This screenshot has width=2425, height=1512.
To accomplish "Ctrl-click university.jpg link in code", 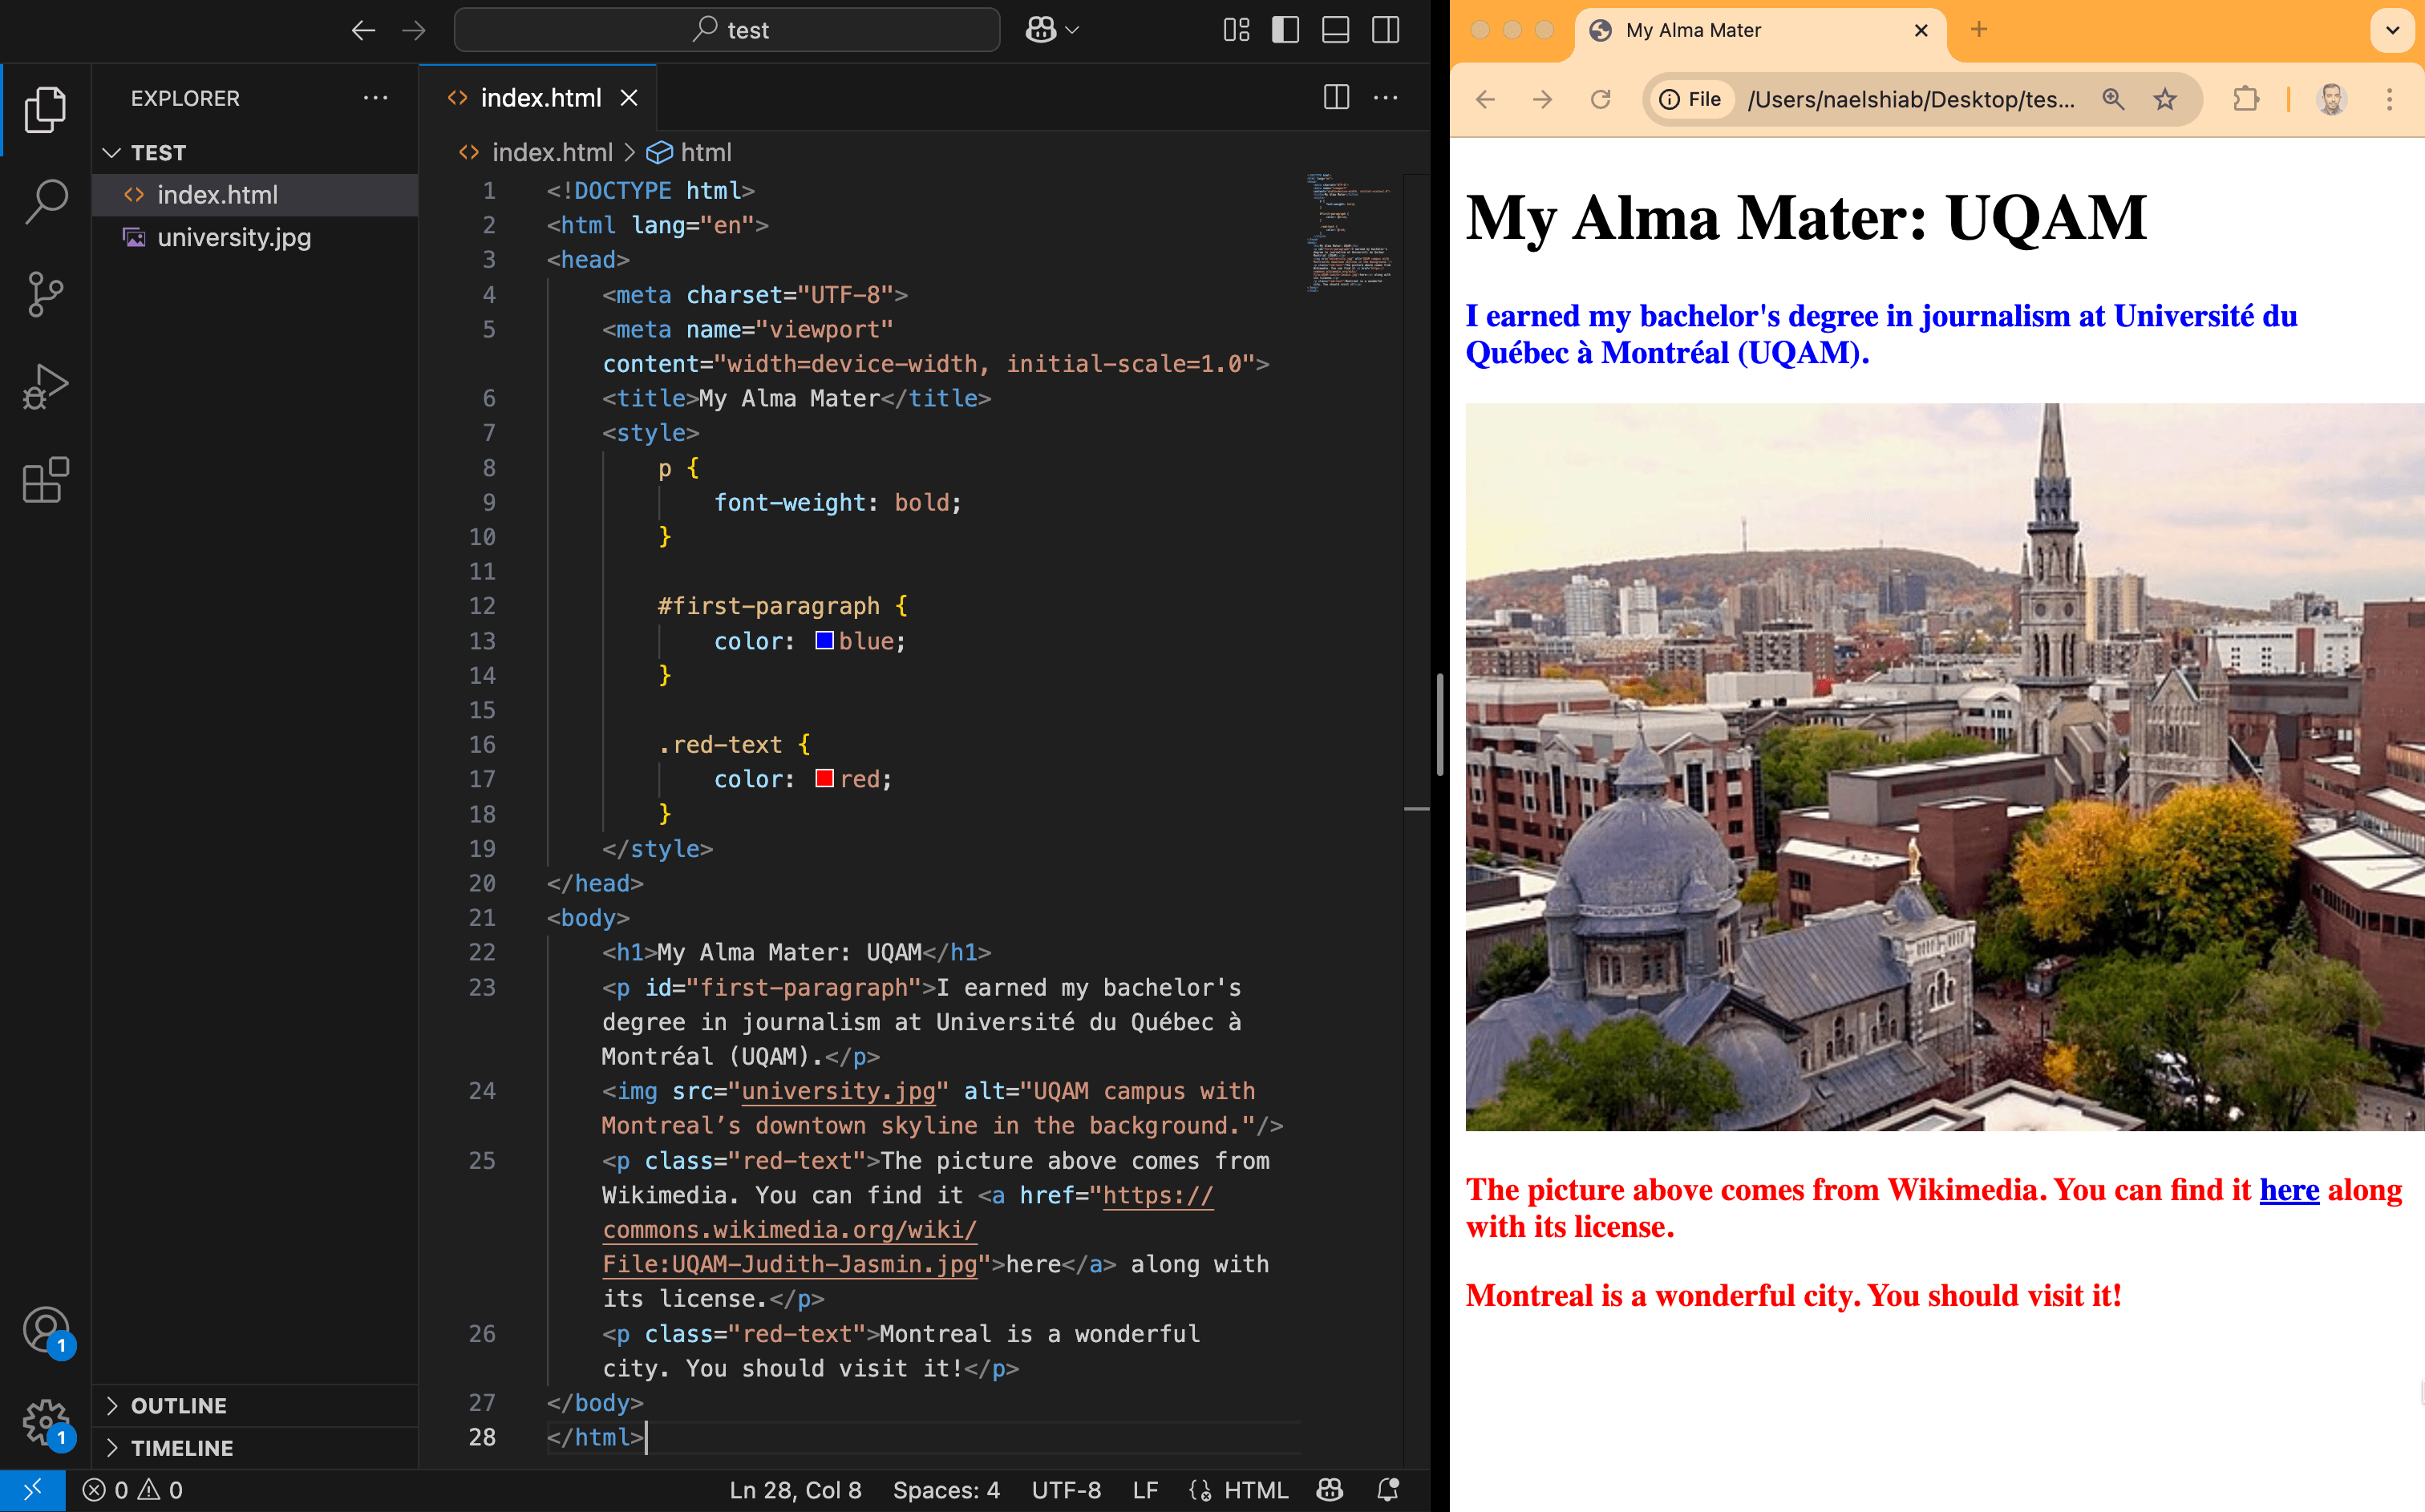I will 838,1091.
